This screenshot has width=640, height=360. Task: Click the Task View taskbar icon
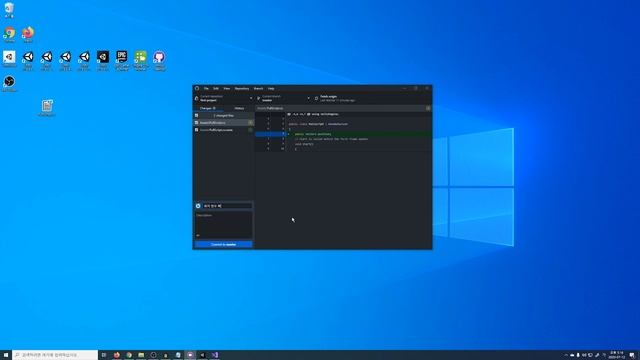104,355
